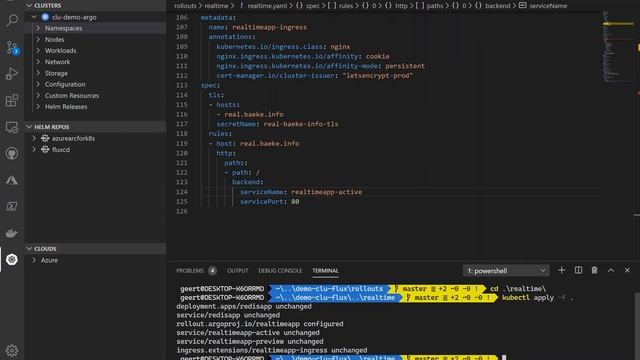Click the real-baeke-info-tls secretName value
The height and width of the screenshot is (360, 640).
tap(301, 124)
